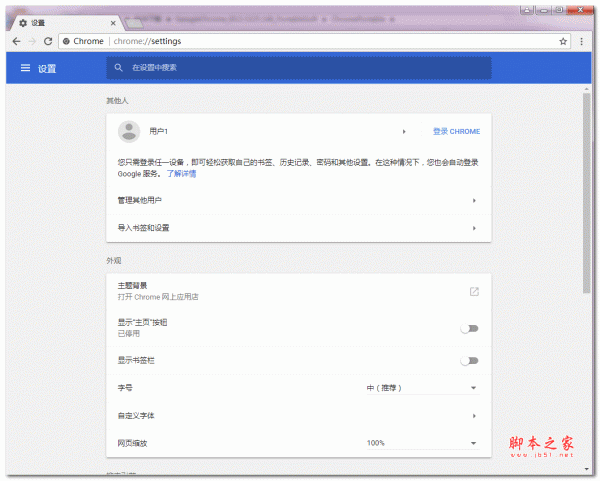
Task: Expand the 自定义字体 row
Action: point(474,415)
